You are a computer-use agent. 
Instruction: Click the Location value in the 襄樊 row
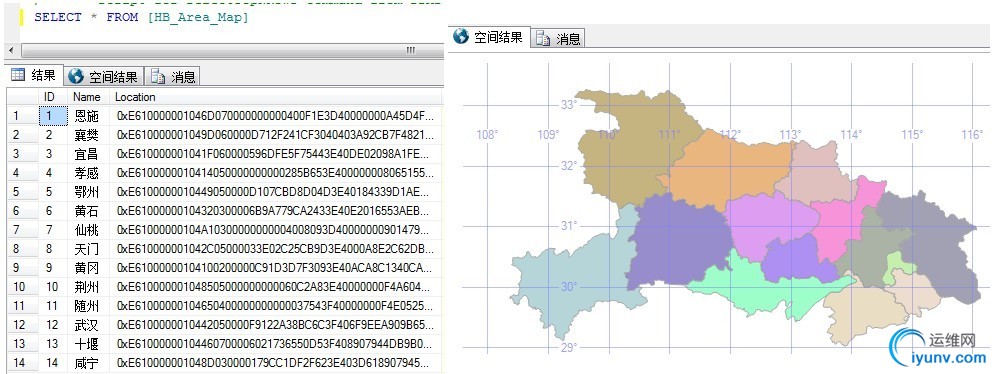pos(276,135)
